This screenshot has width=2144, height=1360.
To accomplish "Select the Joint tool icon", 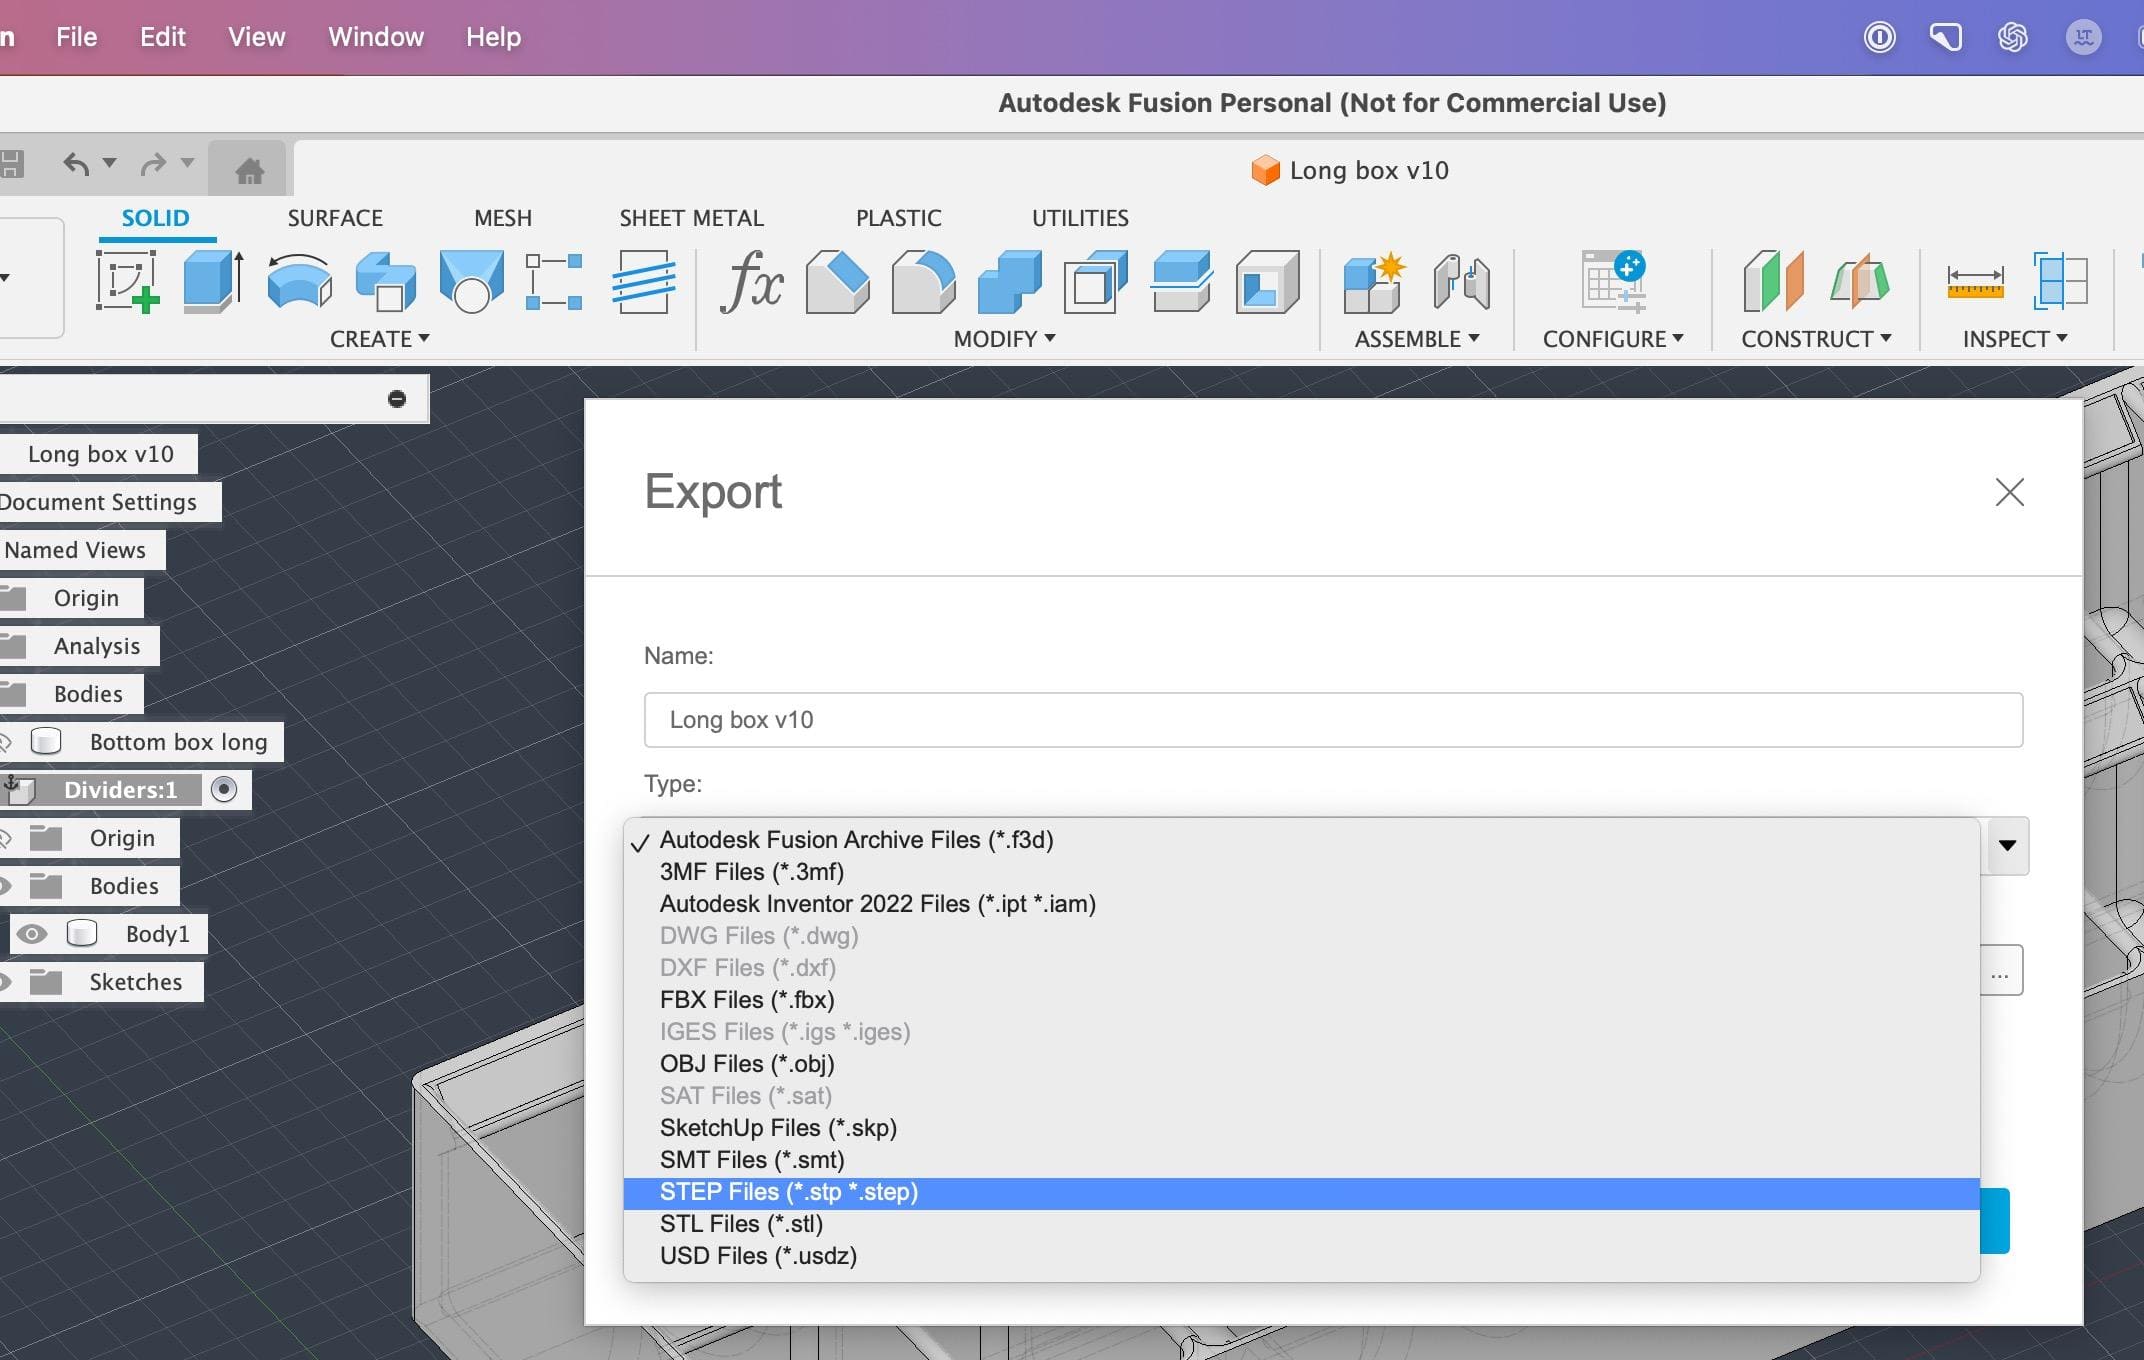I will tap(1461, 281).
